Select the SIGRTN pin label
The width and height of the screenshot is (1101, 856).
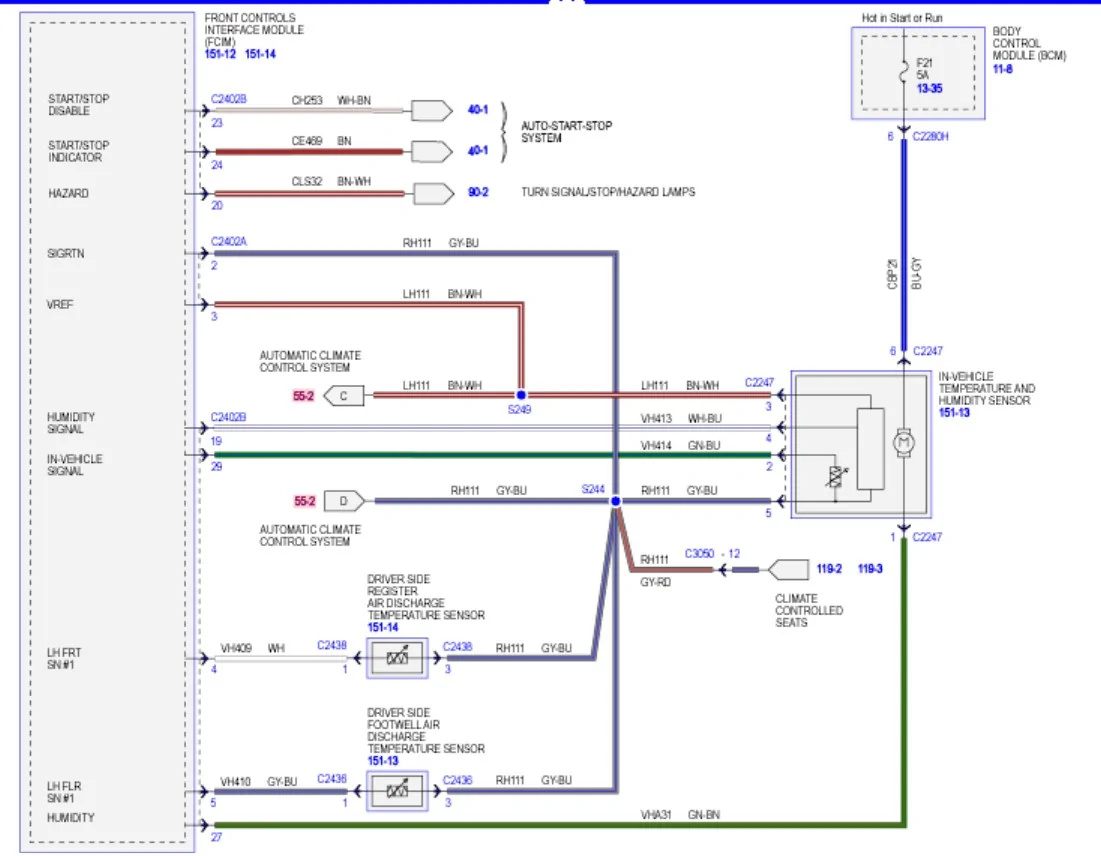(66, 253)
